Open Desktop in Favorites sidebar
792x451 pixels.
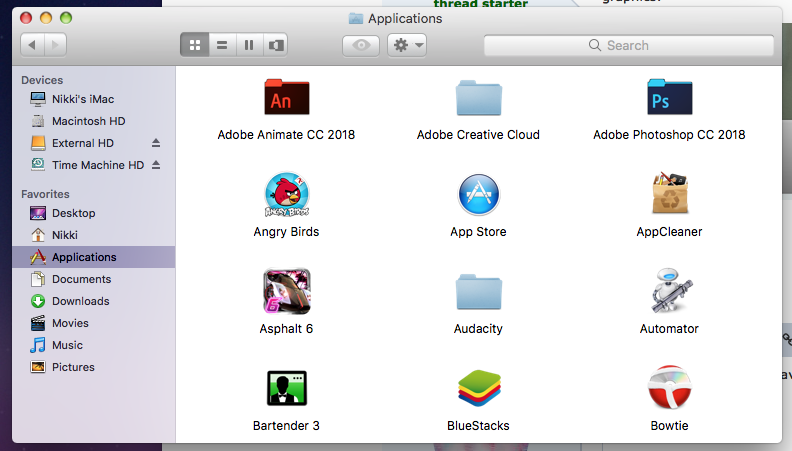coord(93,213)
